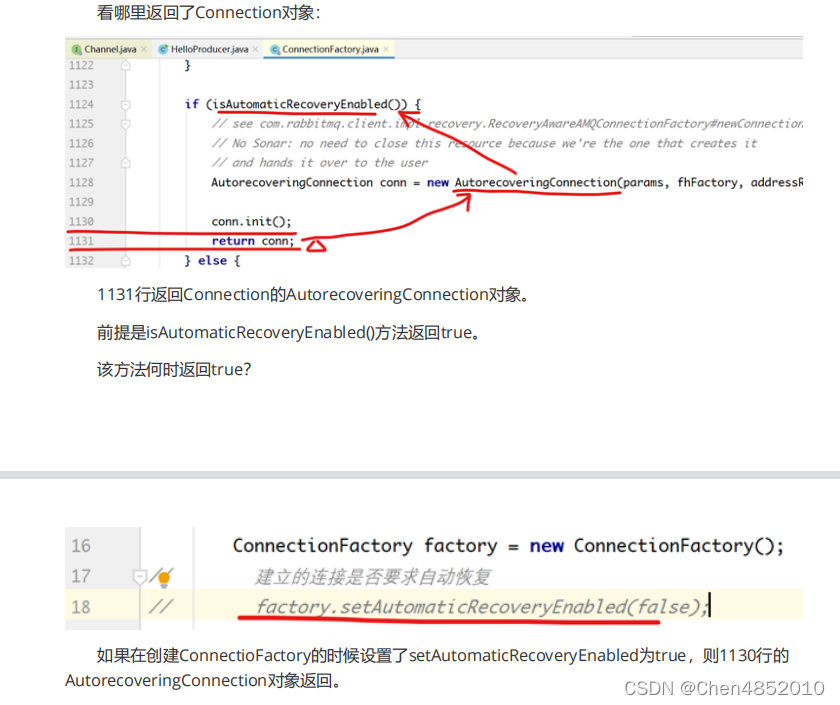Click line number 18 in the gutter
This screenshot has width=840, height=705.
point(81,607)
